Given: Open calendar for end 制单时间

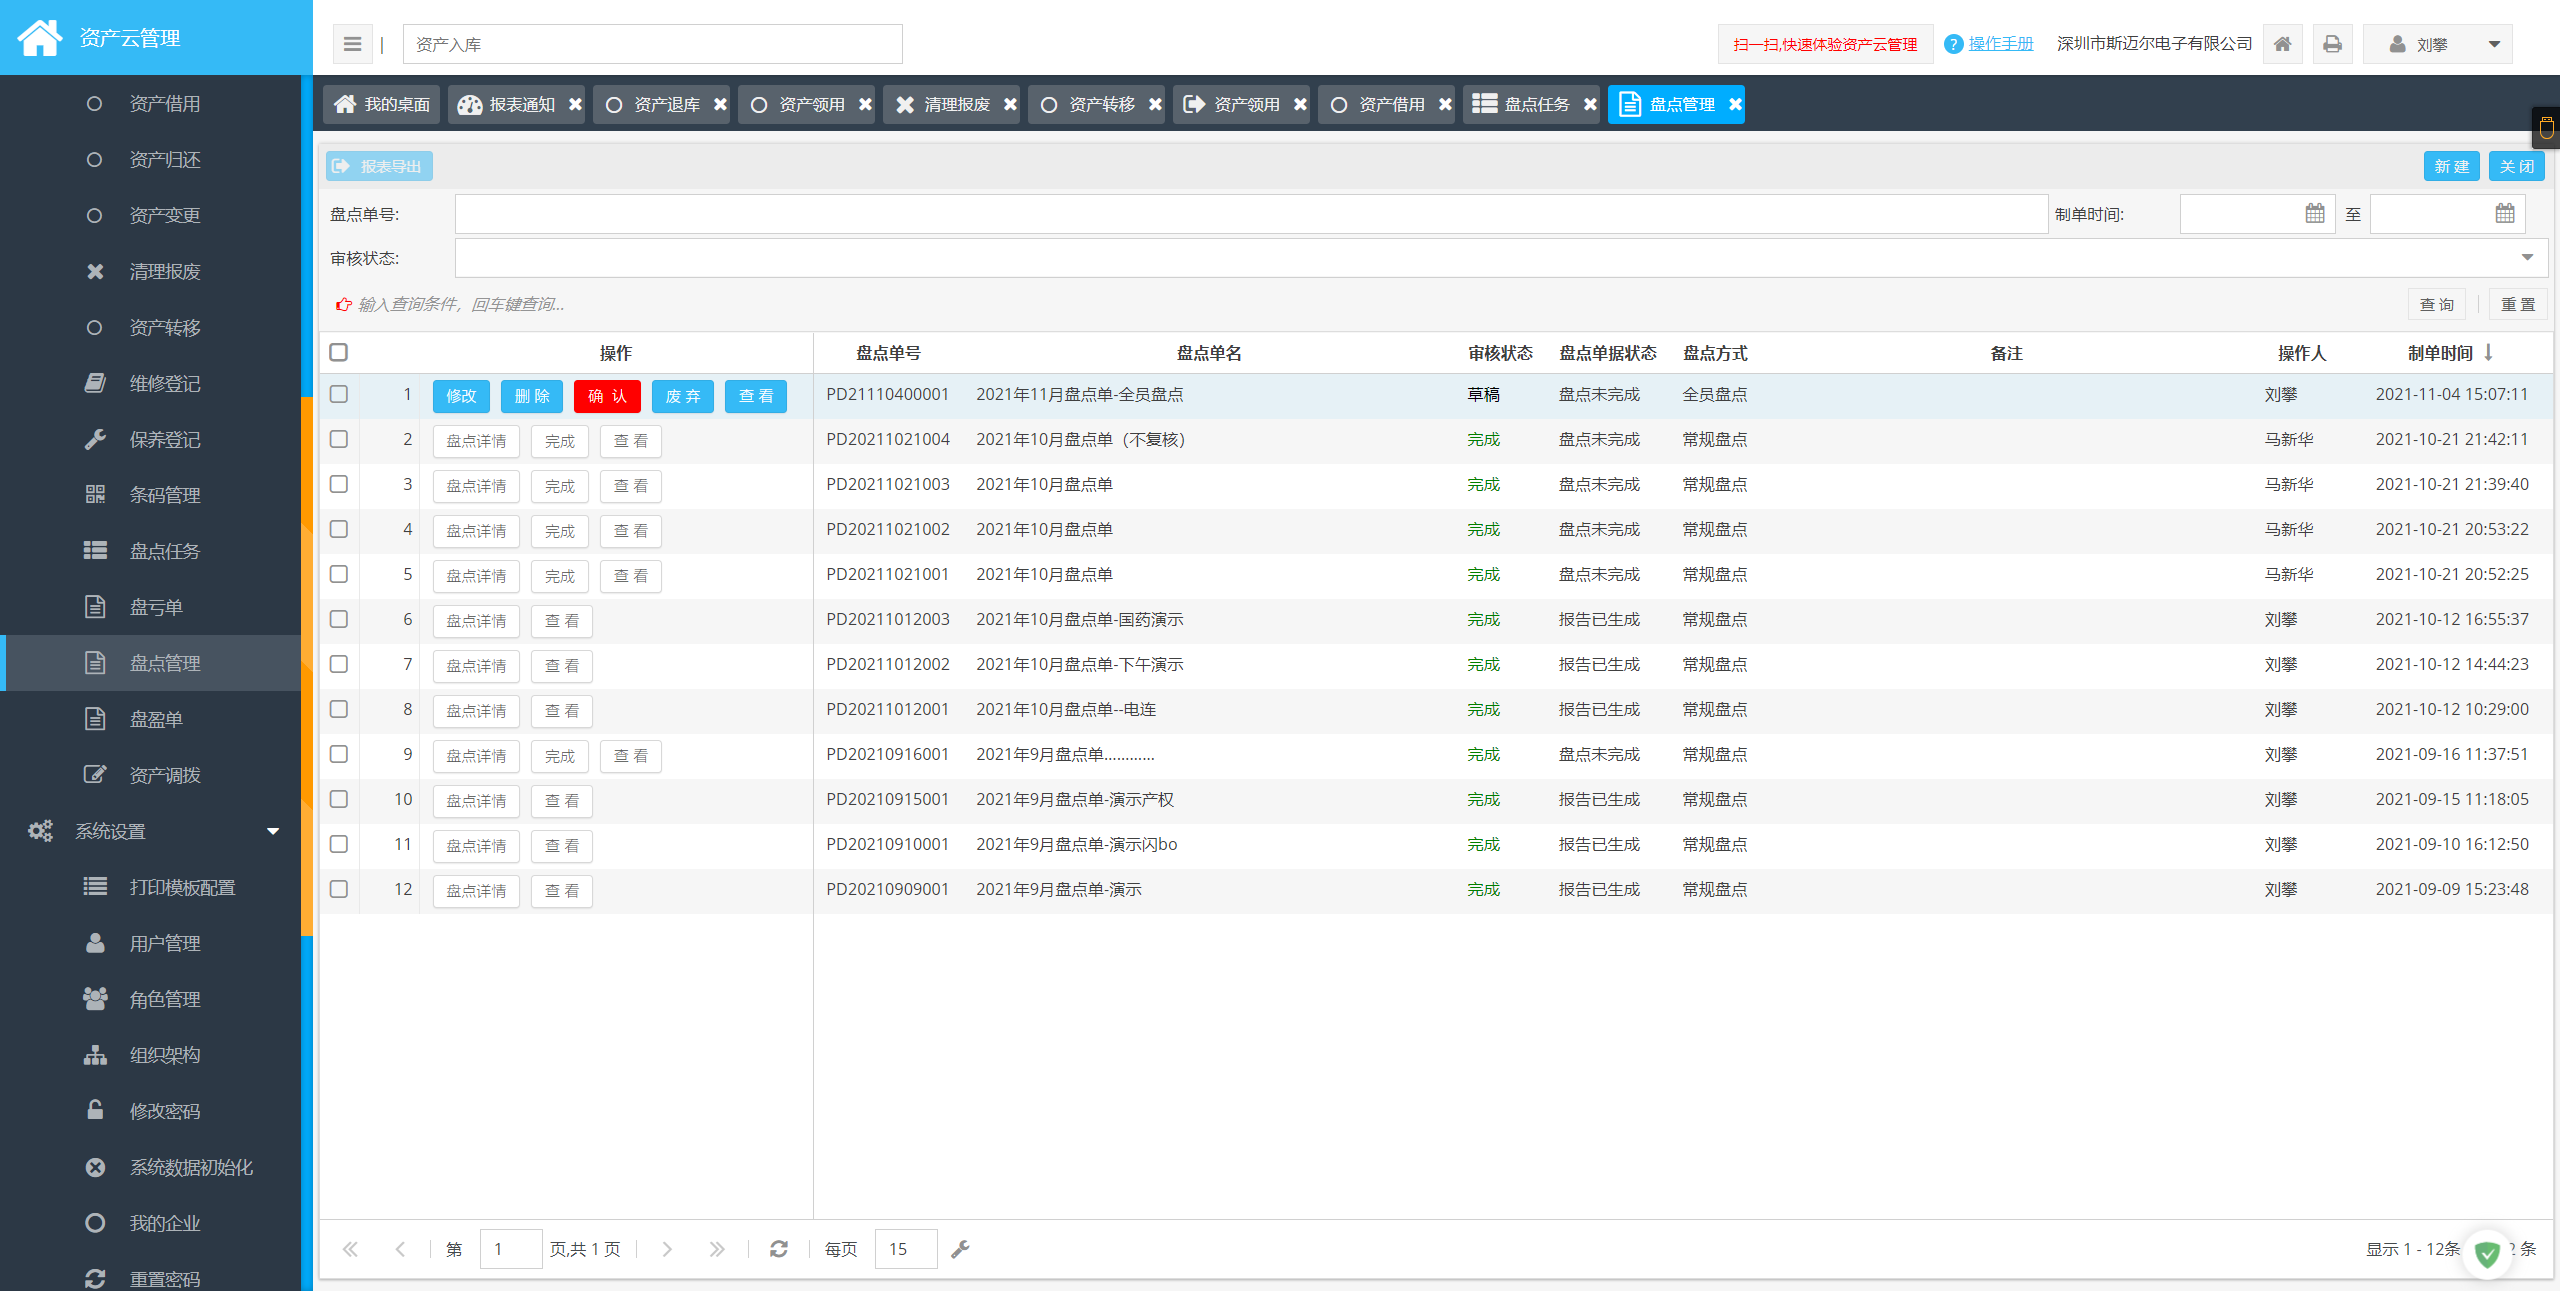Looking at the screenshot, I should 2504,213.
